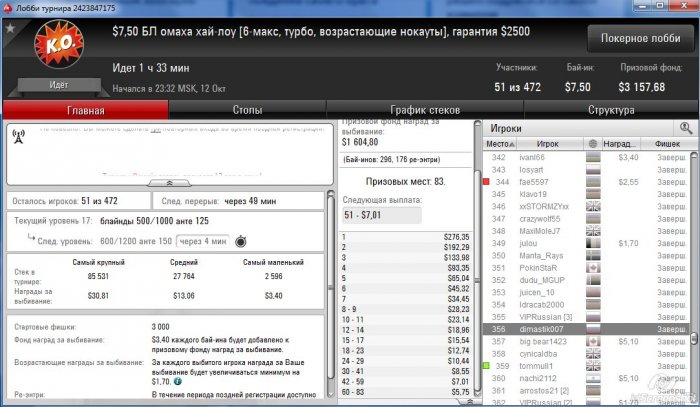Screen dimensions: 700x407
Task: Click the flag of PokinStaR
Action: pos(593,268)
